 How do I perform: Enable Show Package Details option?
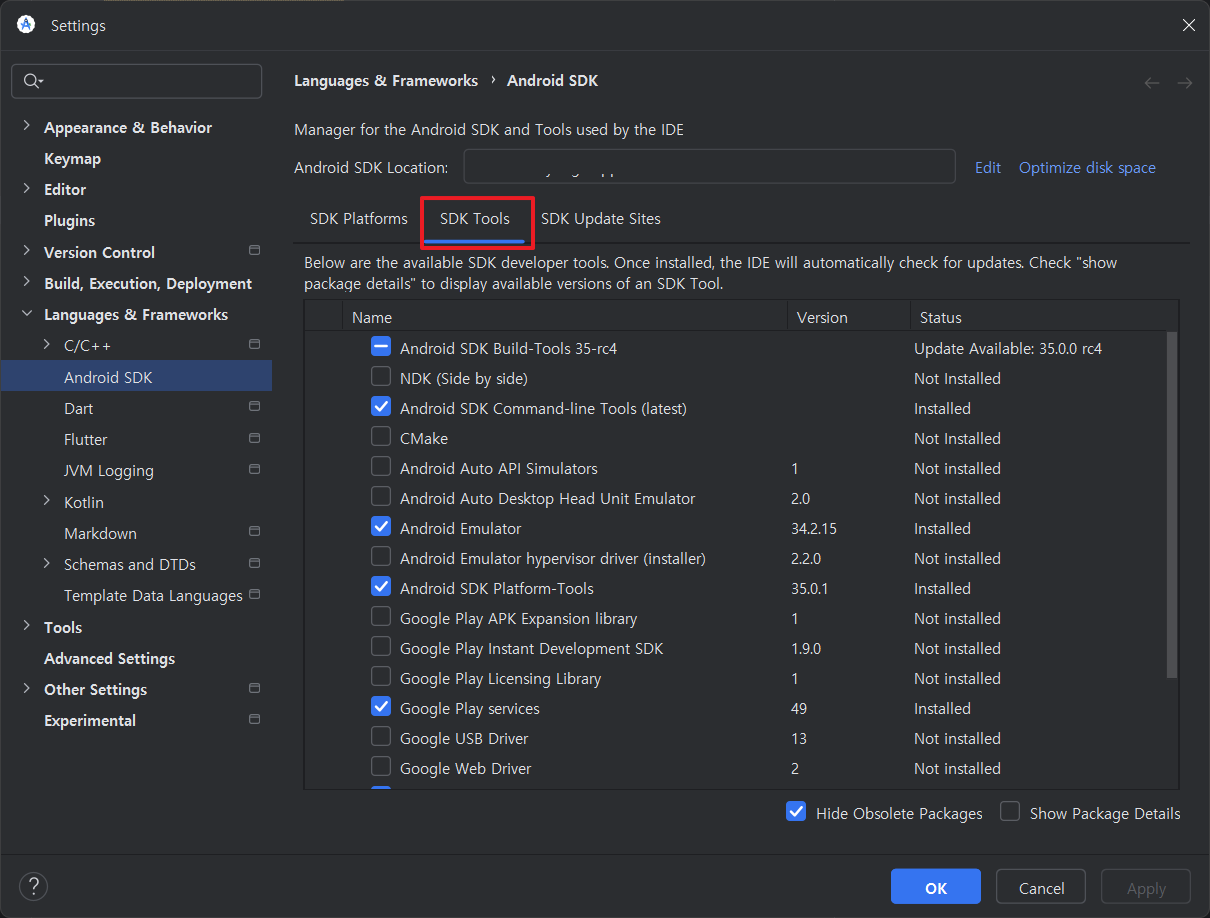[x=1010, y=812]
